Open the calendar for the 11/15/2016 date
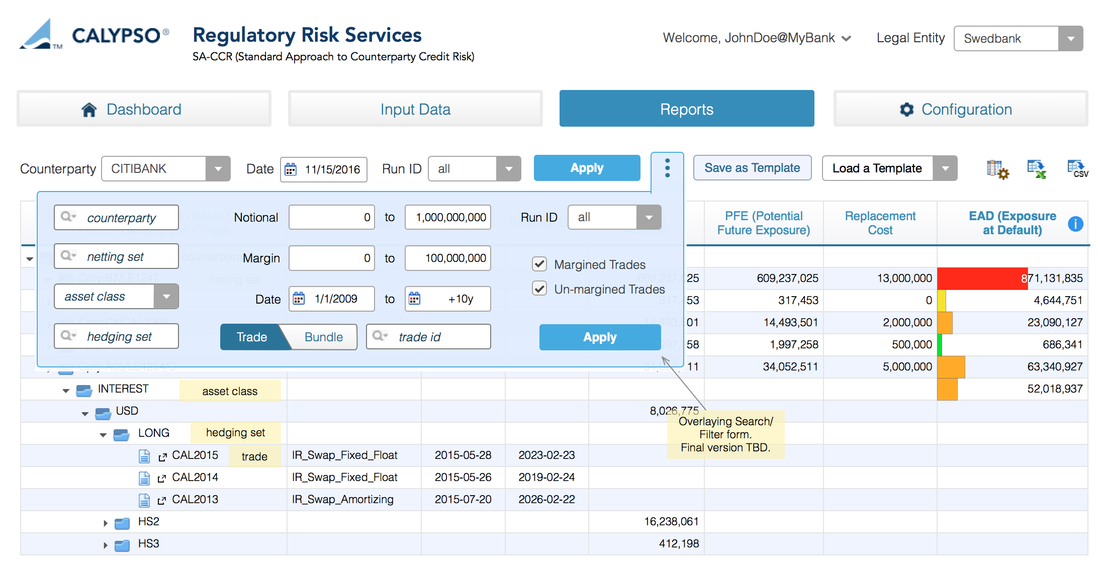1100x569 pixels. 291,169
